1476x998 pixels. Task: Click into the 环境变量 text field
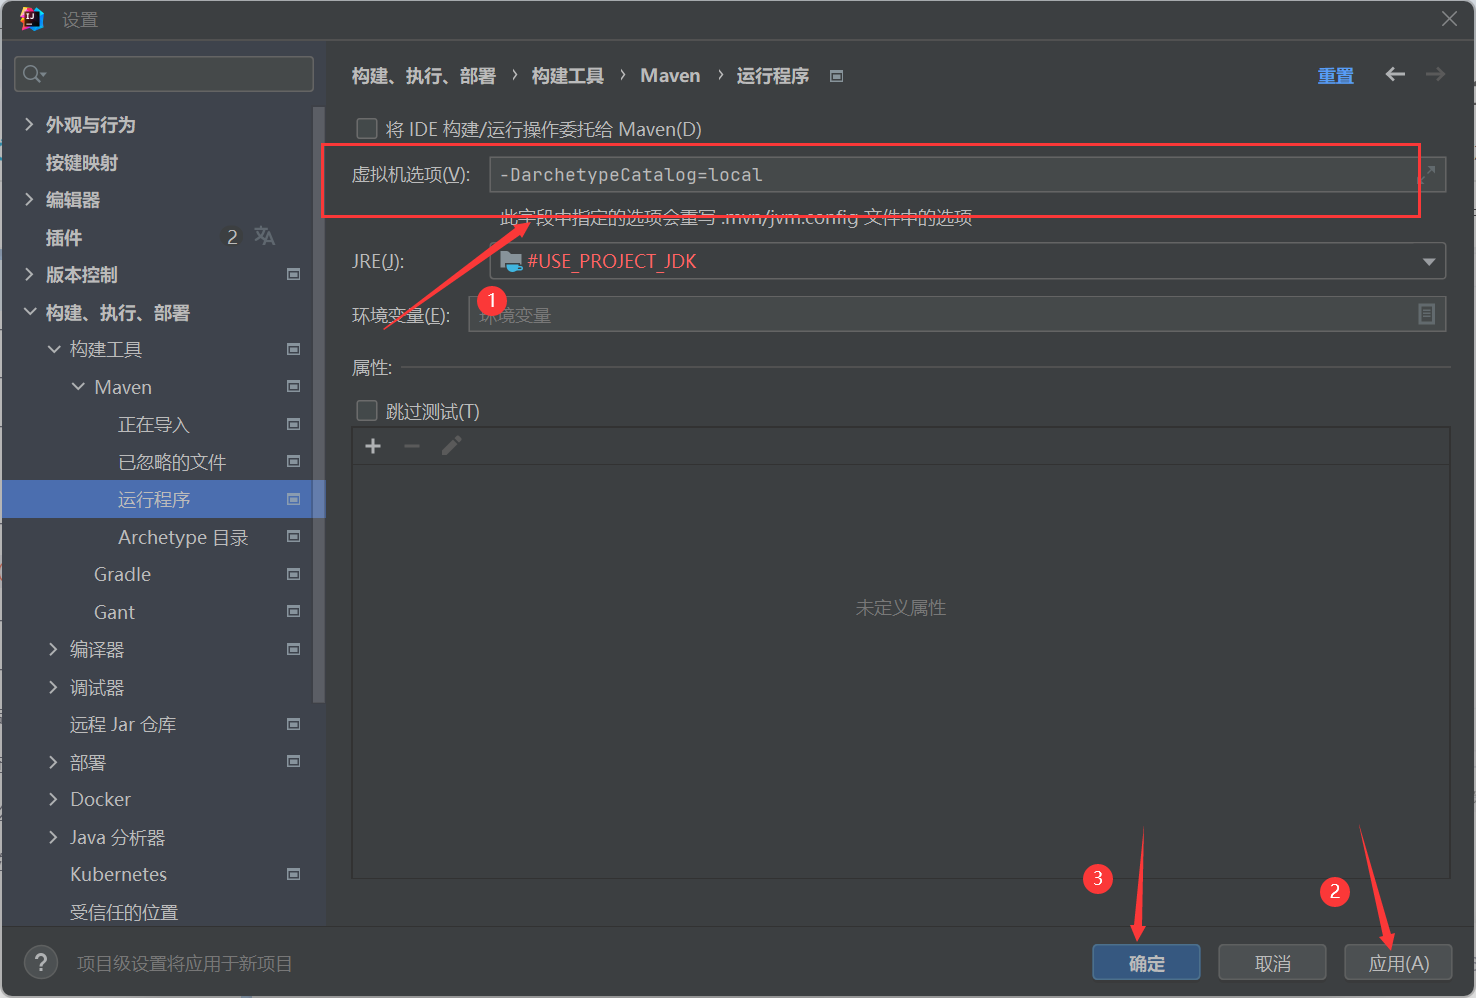click(x=957, y=314)
